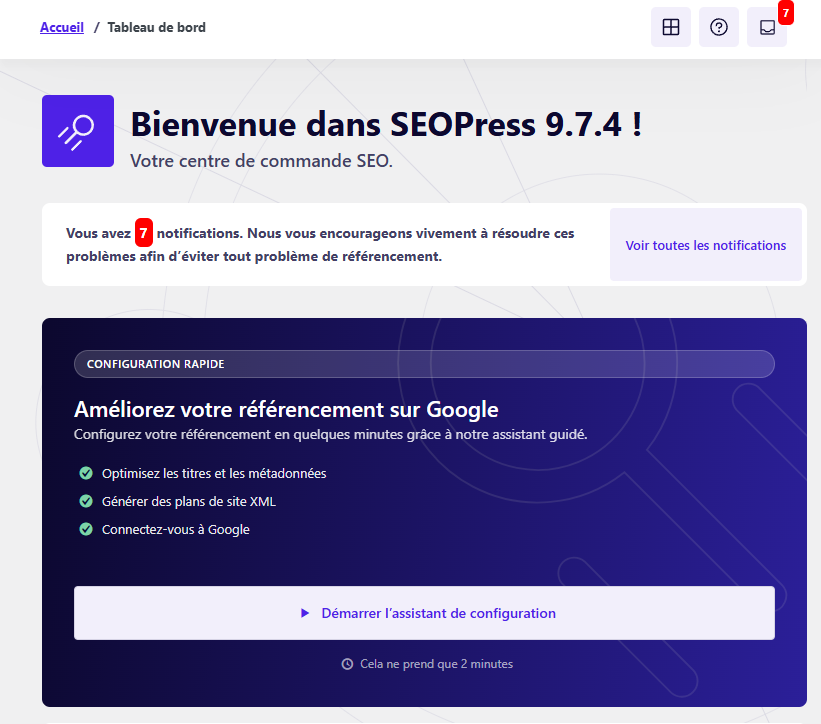Screen dimensions: 821x724
Task: Click Optimisez les titres et les métadonnées
Action: 214,473
